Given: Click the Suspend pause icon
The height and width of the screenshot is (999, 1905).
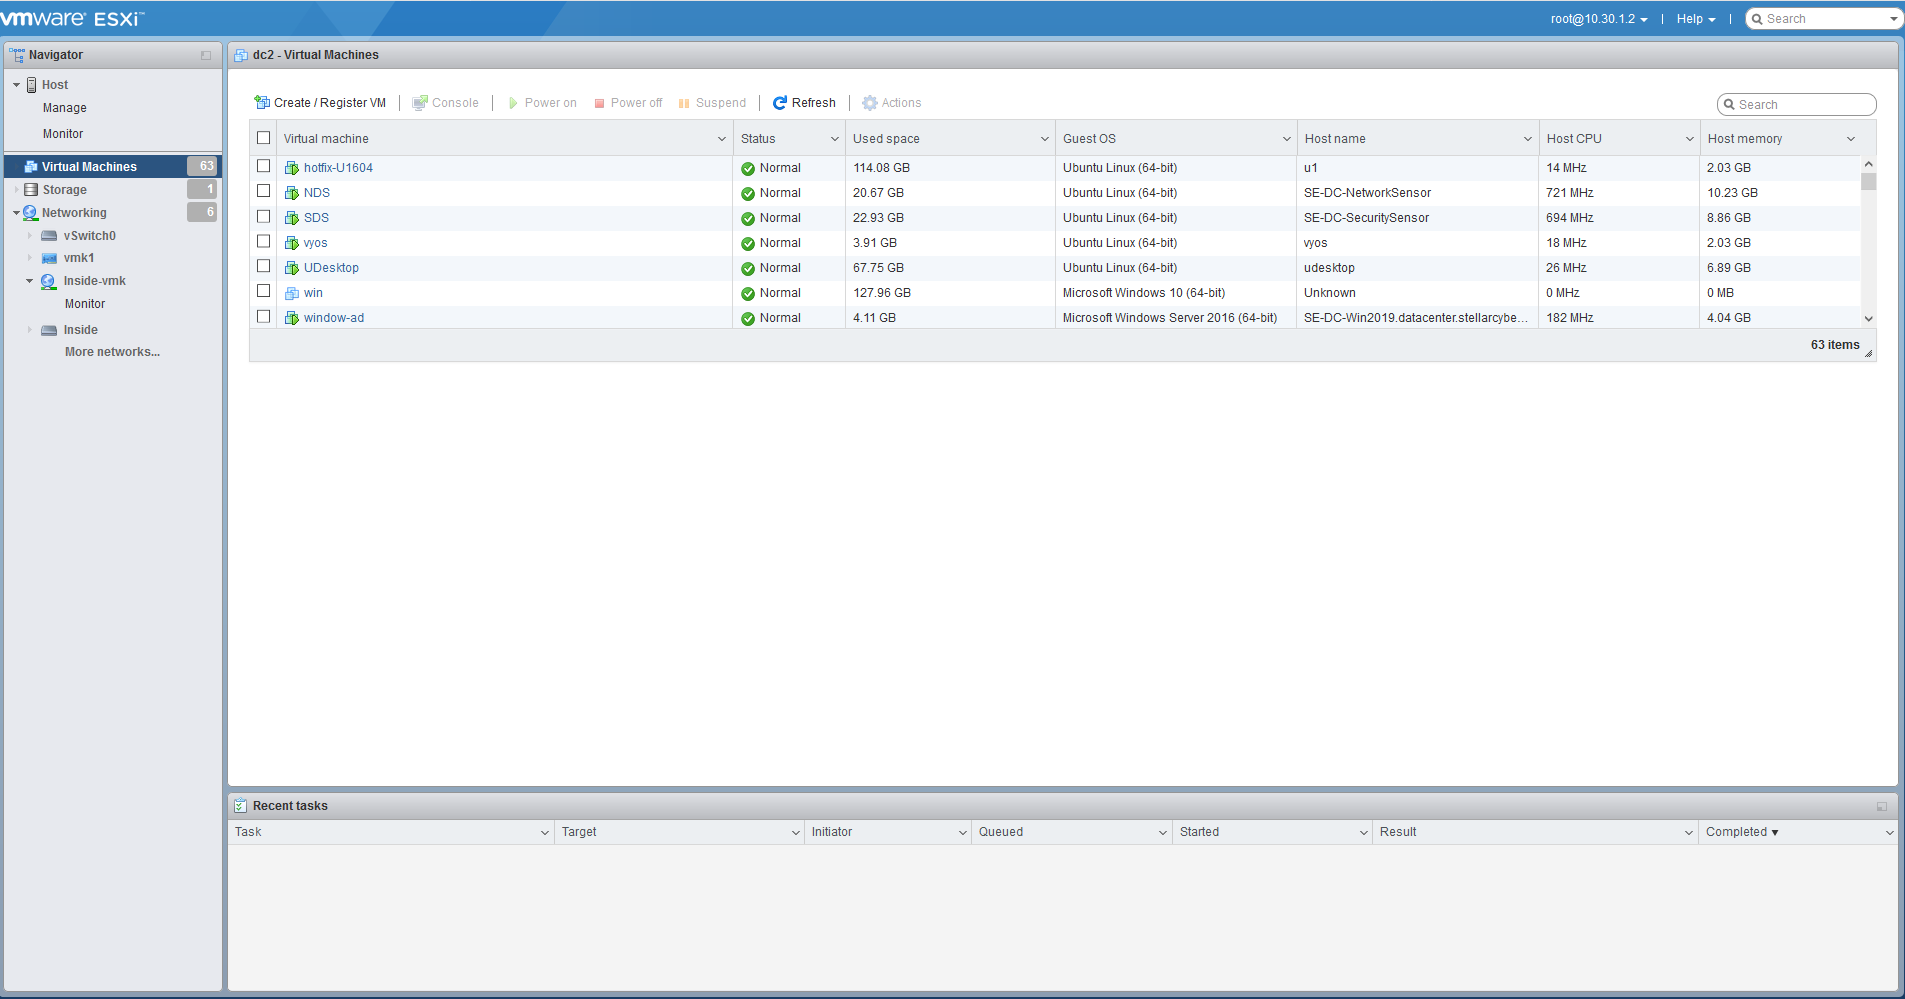Looking at the screenshot, I should click(x=684, y=103).
